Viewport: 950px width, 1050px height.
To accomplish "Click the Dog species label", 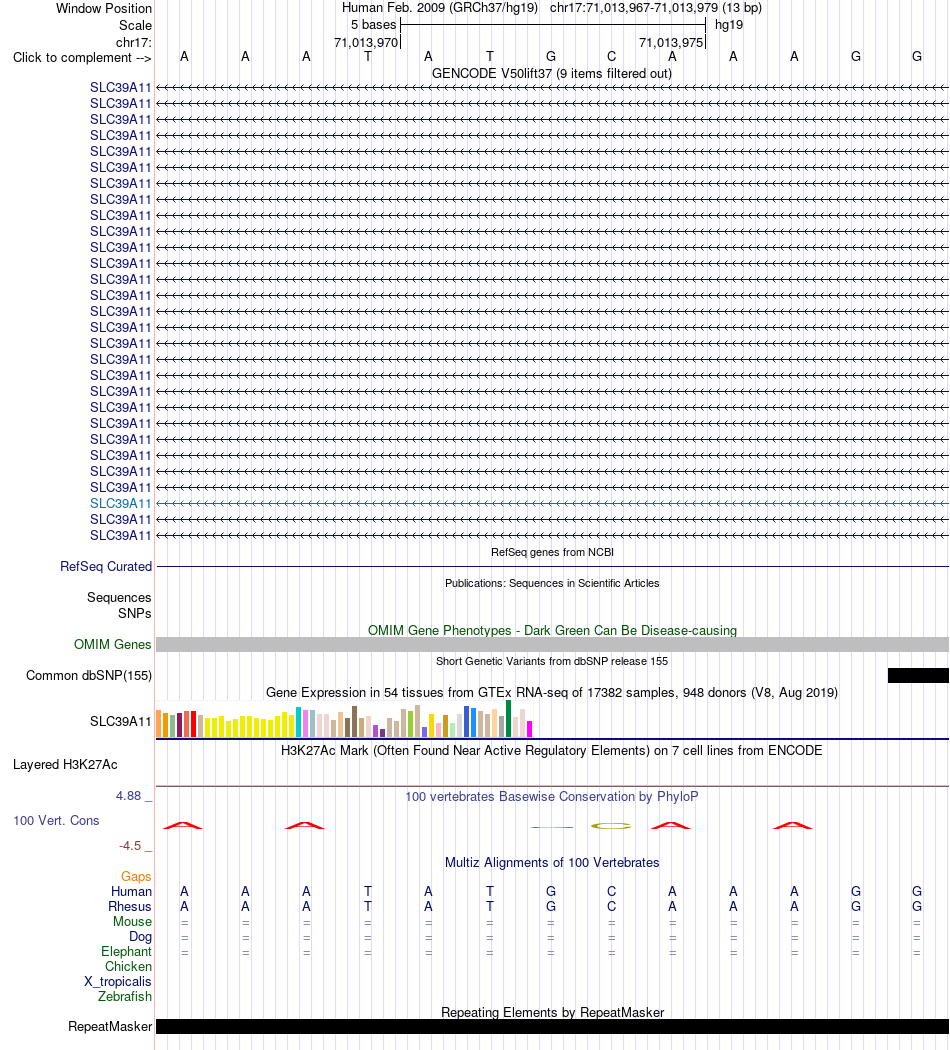I will click(x=141, y=937).
